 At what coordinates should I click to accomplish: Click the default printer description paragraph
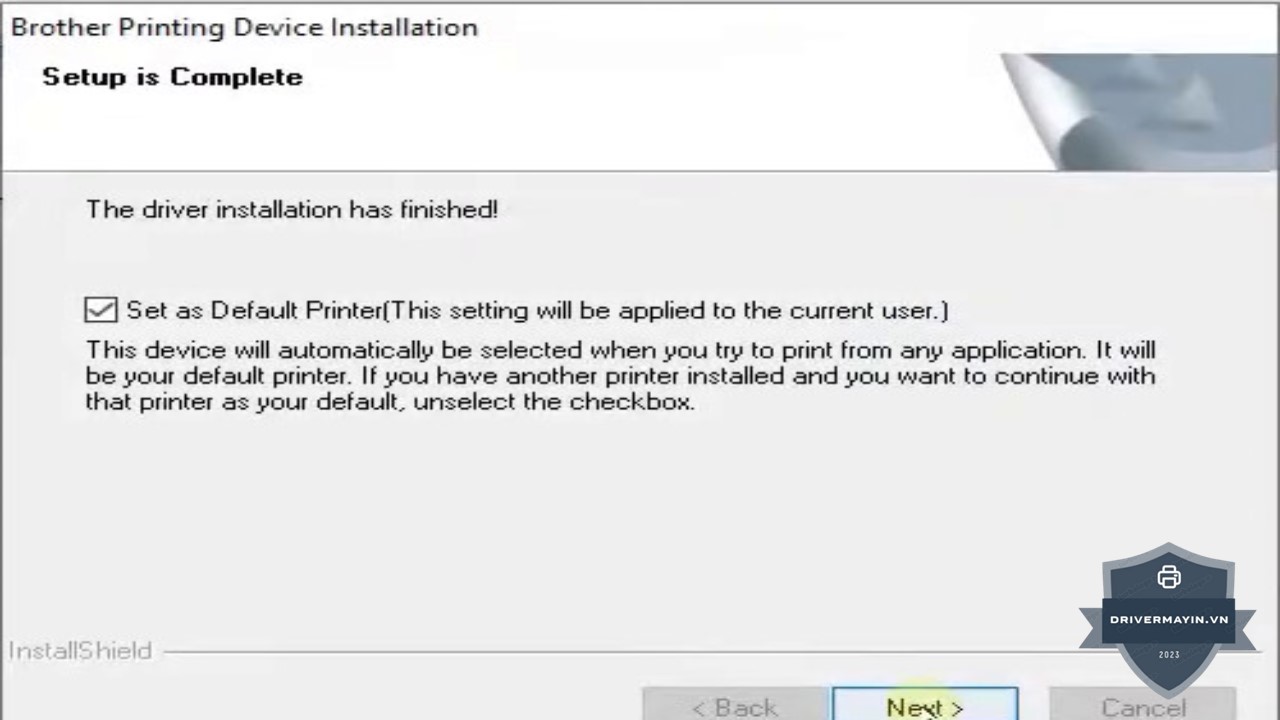(620, 377)
